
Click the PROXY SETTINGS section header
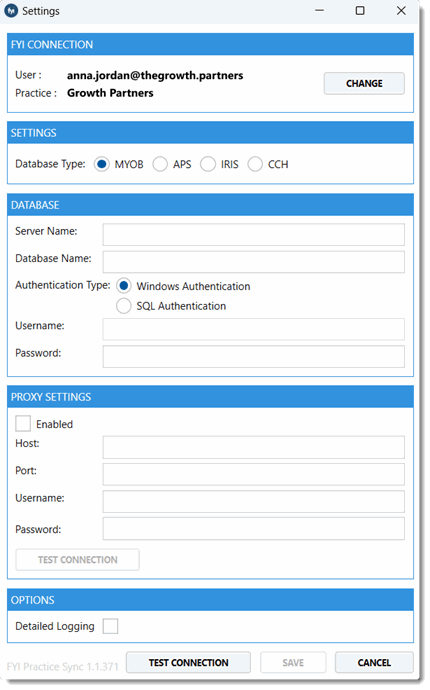pos(210,397)
